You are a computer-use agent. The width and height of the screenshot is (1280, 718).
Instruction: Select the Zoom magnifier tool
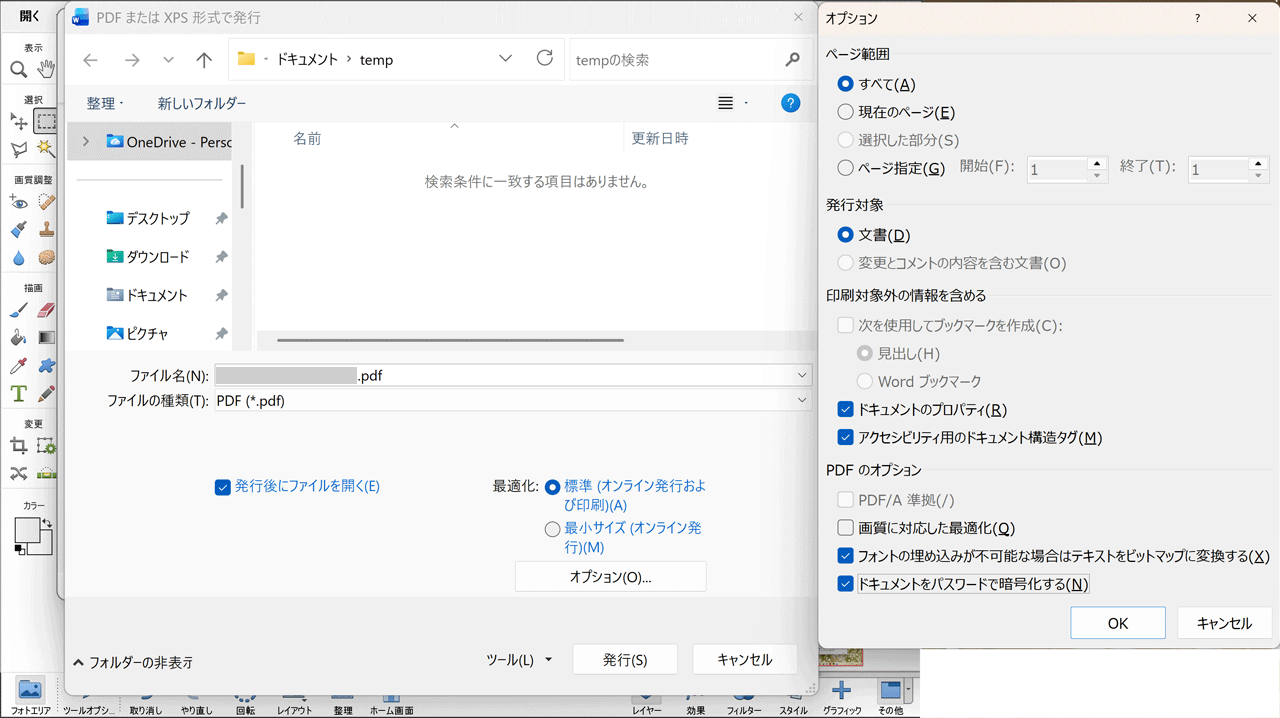pos(18,69)
